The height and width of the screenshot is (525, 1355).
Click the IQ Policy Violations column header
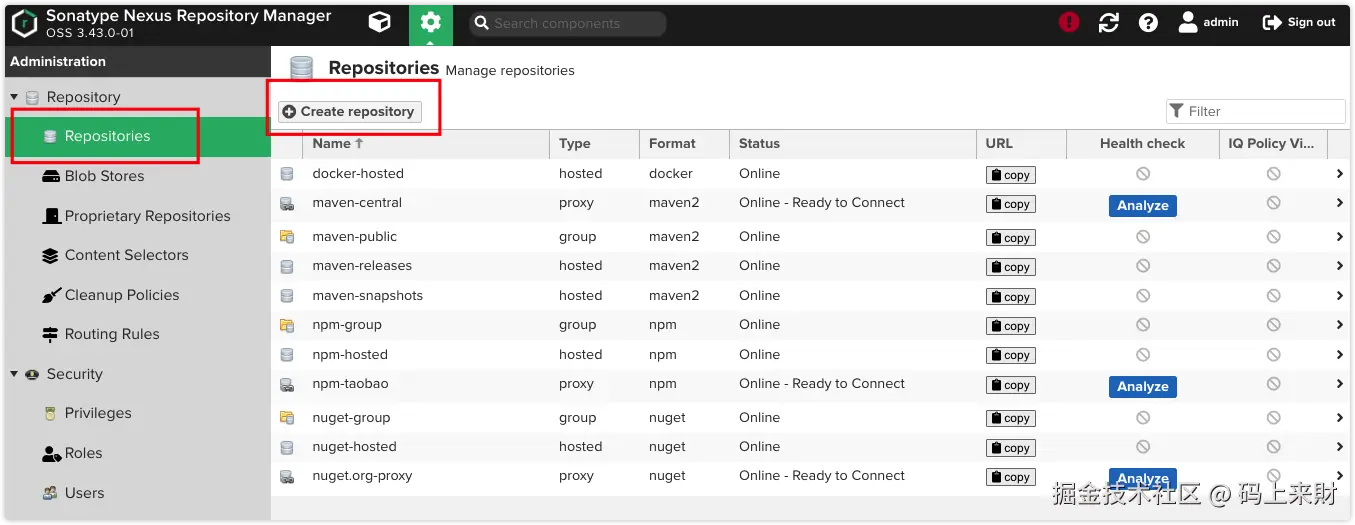pos(1273,143)
